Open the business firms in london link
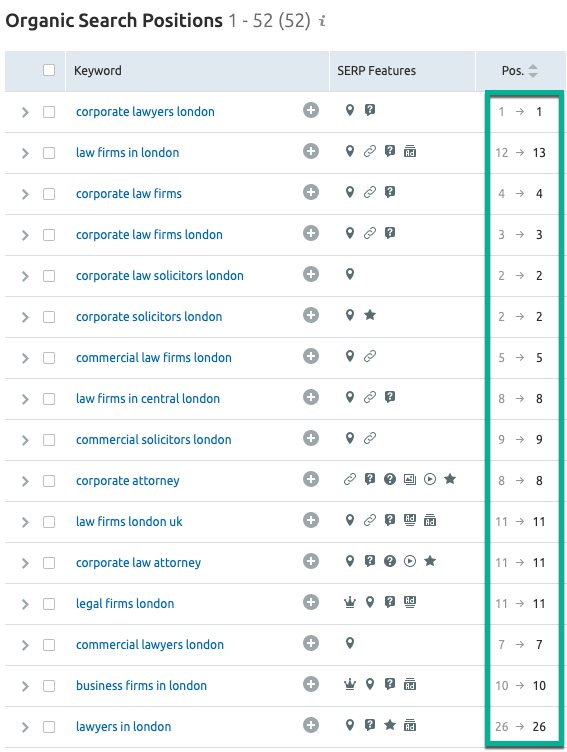Image resolution: width=567 pixels, height=752 pixels. point(142,686)
